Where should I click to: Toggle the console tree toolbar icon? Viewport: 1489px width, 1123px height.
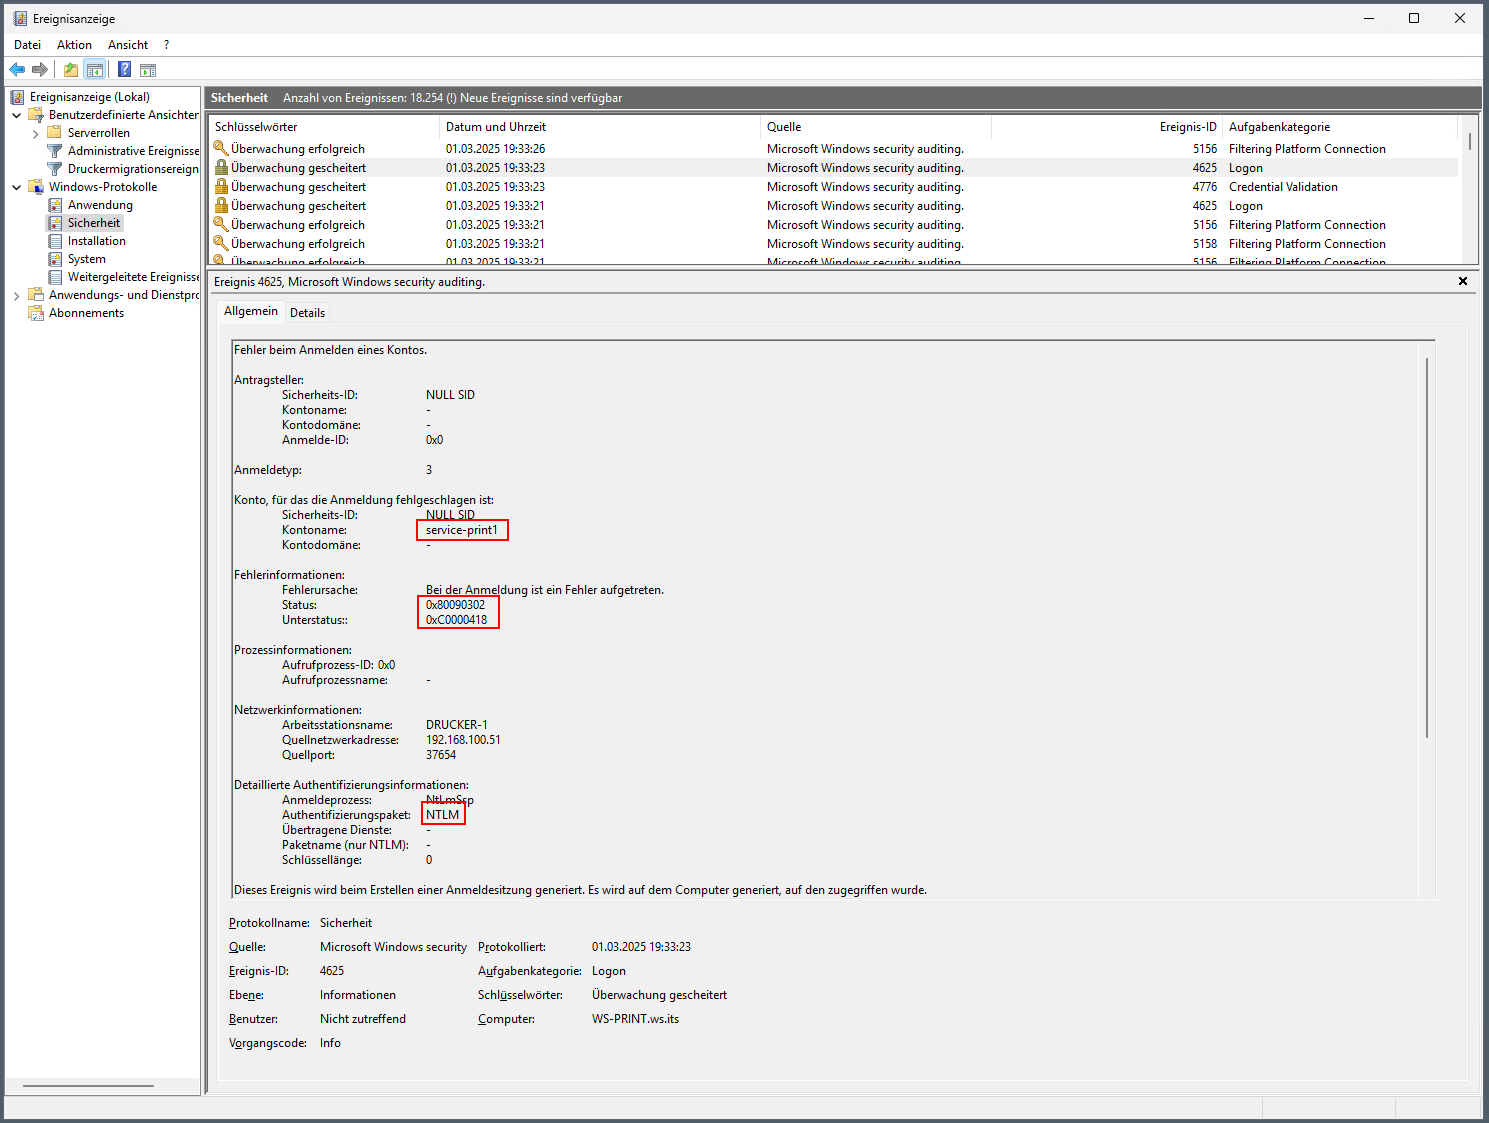point(95,69)
